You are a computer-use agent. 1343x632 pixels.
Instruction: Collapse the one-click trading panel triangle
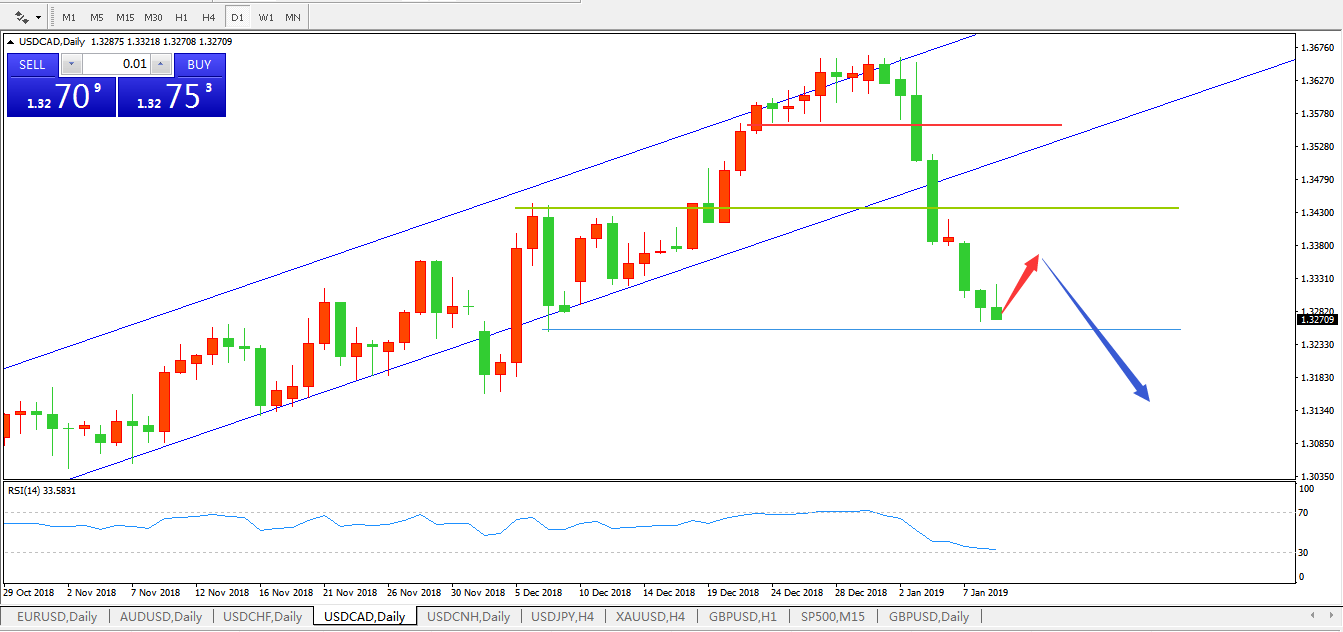10,42
